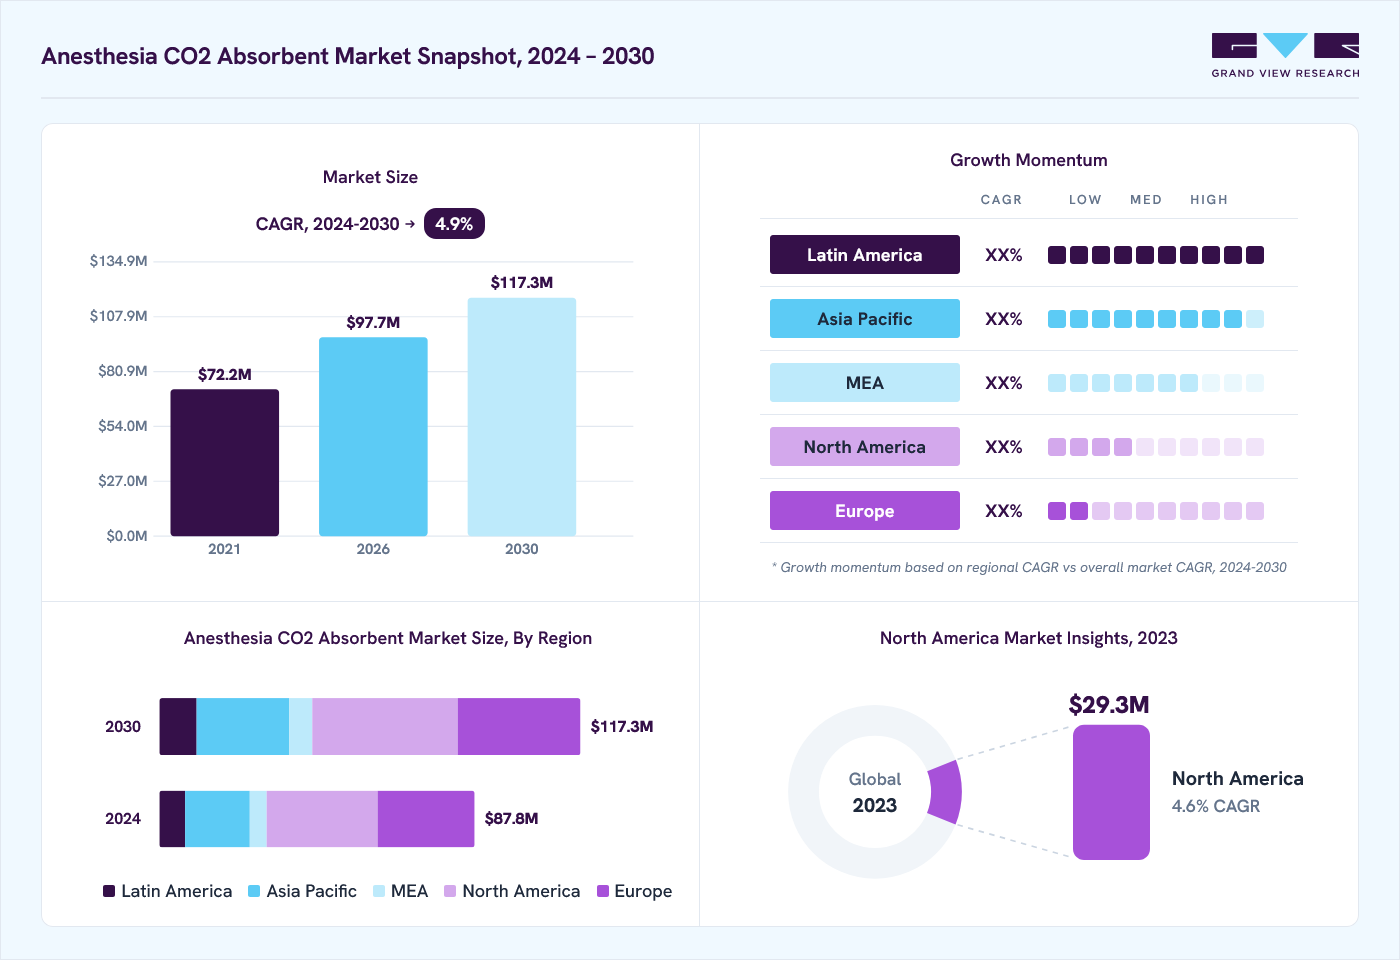Click the Europe XX% CAGR value

[1004, 511]
